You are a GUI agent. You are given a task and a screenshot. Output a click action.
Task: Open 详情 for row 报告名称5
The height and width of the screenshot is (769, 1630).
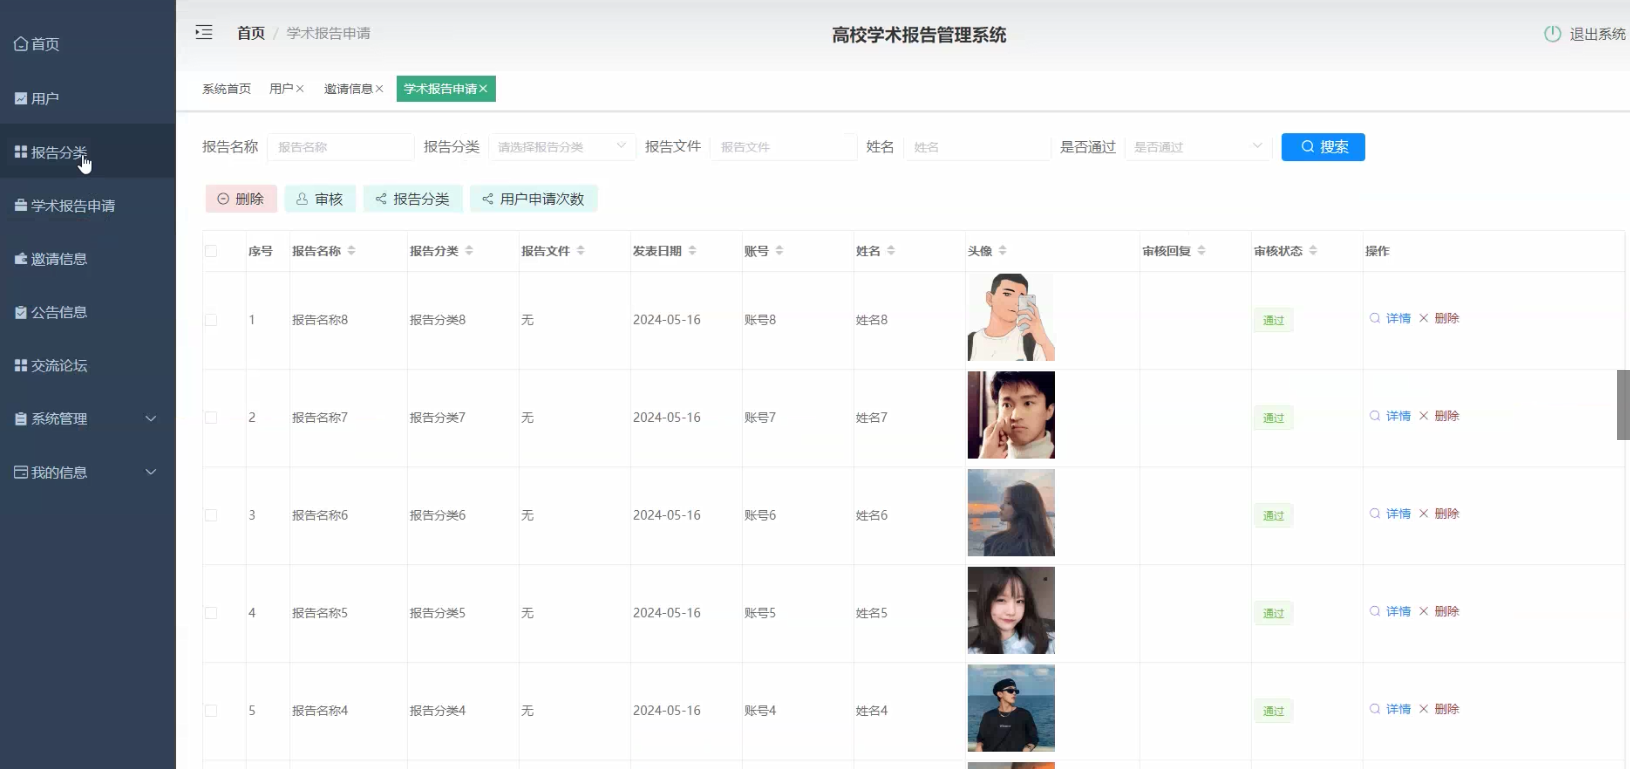pyautogui.click(x=1390, y=611)
